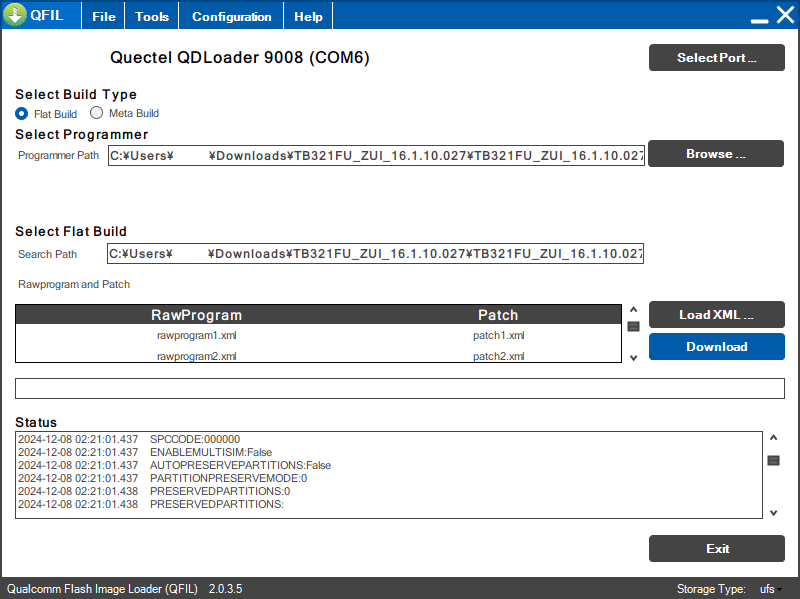Click the QFIL green download logo icon

point(15,15)
